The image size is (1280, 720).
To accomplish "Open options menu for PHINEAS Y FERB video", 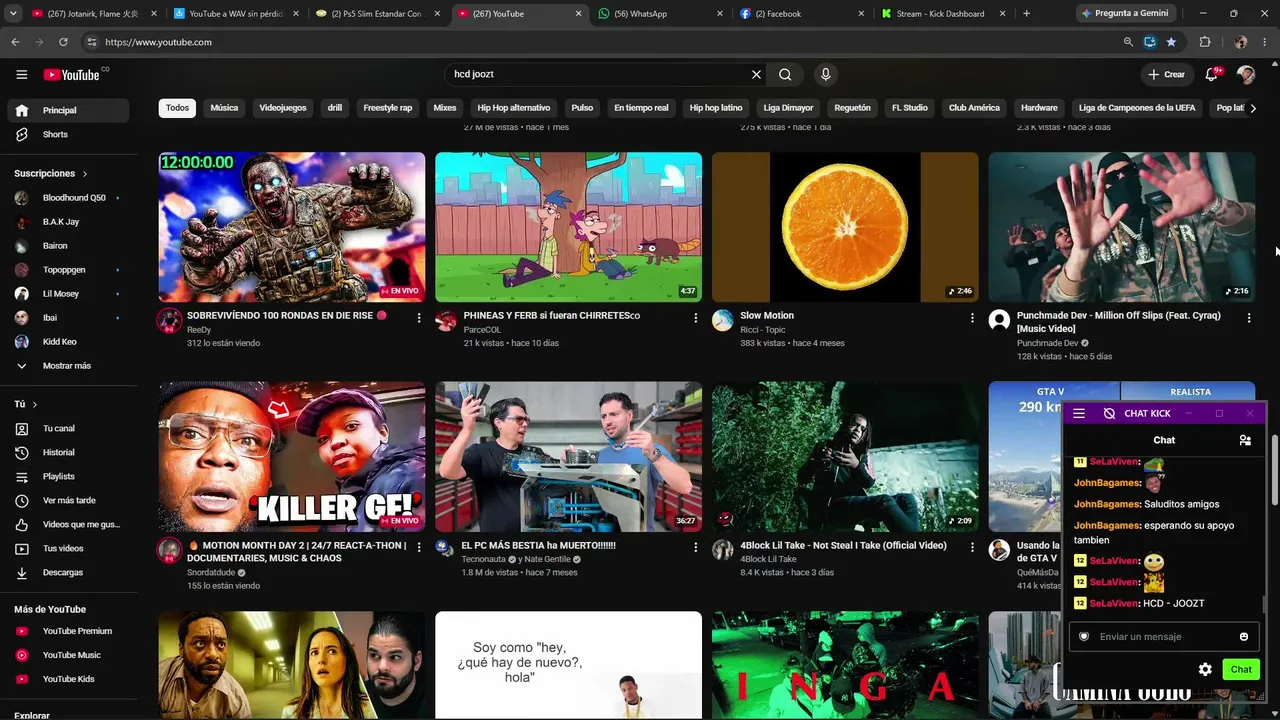I will click(x=695, y=318).
